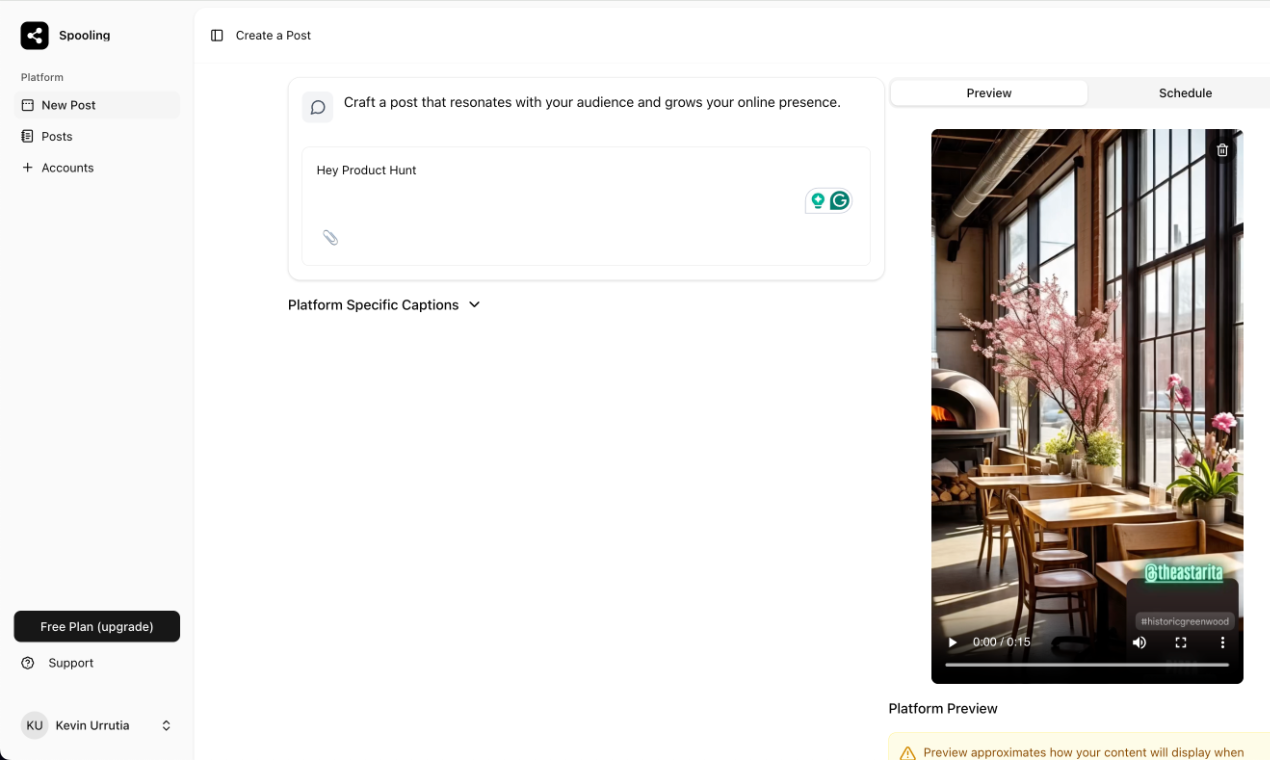Viewport: 1270px width, 760px height.
Task: Click the Spooling logo icon
Action: coord(34,36)
